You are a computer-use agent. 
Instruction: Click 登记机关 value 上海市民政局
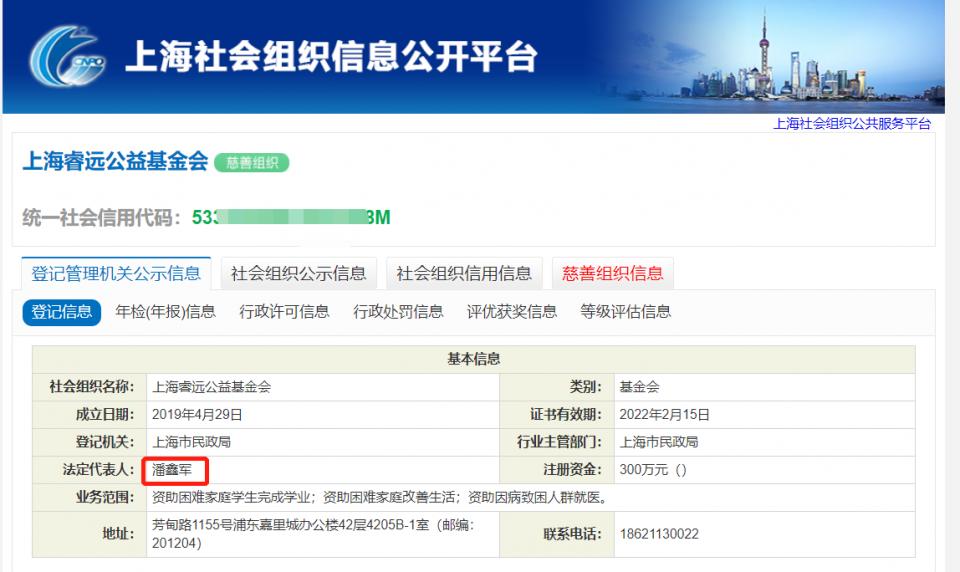tap(191, 442)
